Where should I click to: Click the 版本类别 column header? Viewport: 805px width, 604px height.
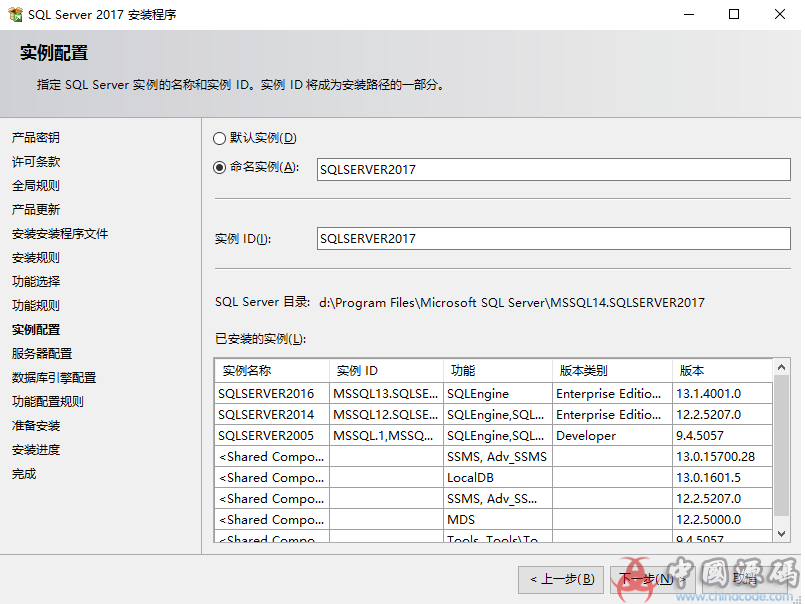(x=612, y=371)
